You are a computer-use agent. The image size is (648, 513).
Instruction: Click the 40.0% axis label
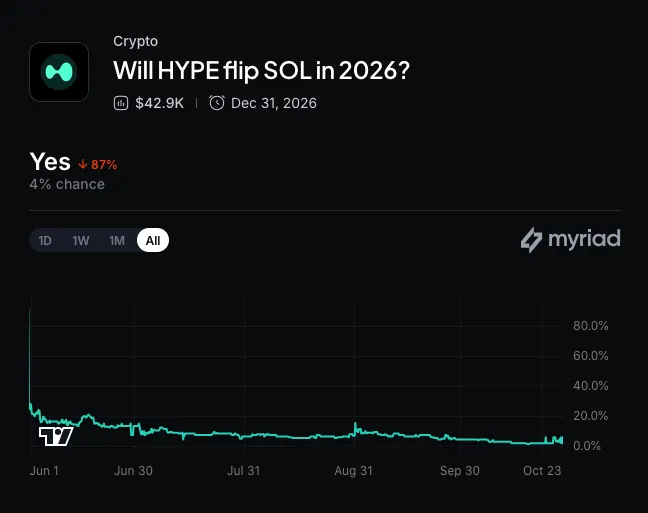(x=591, y=386)
